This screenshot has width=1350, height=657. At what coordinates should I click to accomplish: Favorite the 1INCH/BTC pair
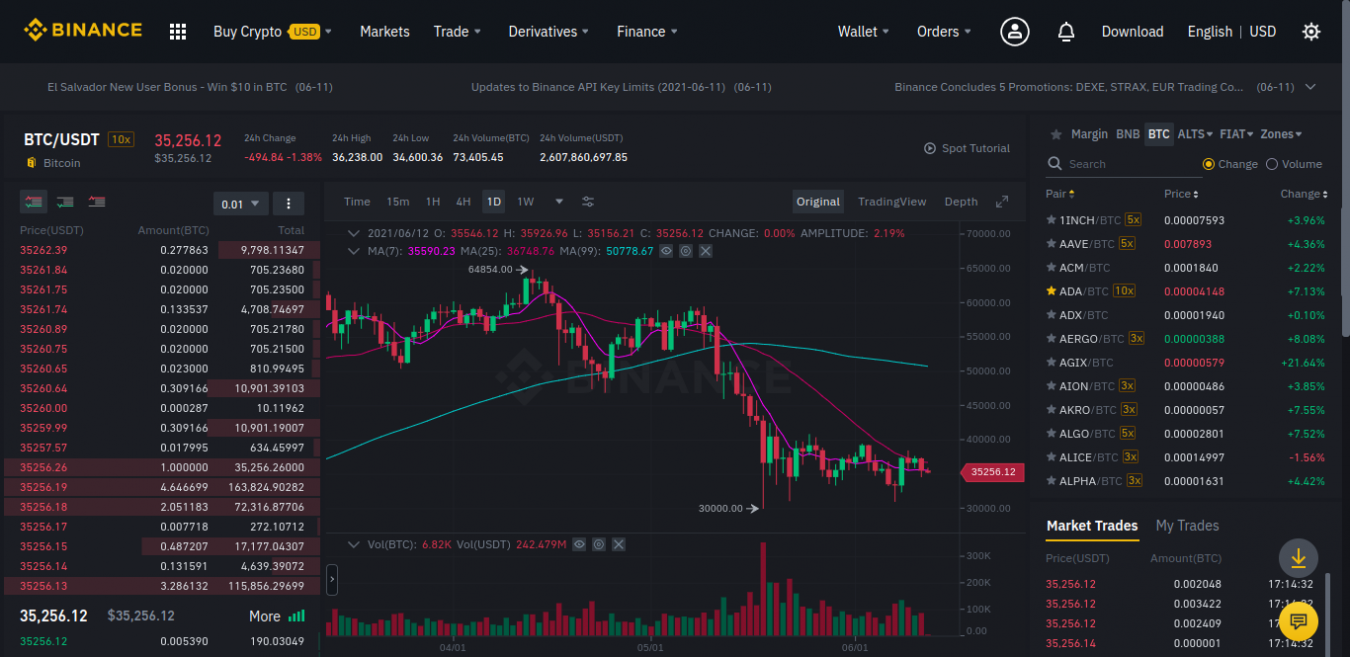pyautogui.click(x=1051, y=220)
